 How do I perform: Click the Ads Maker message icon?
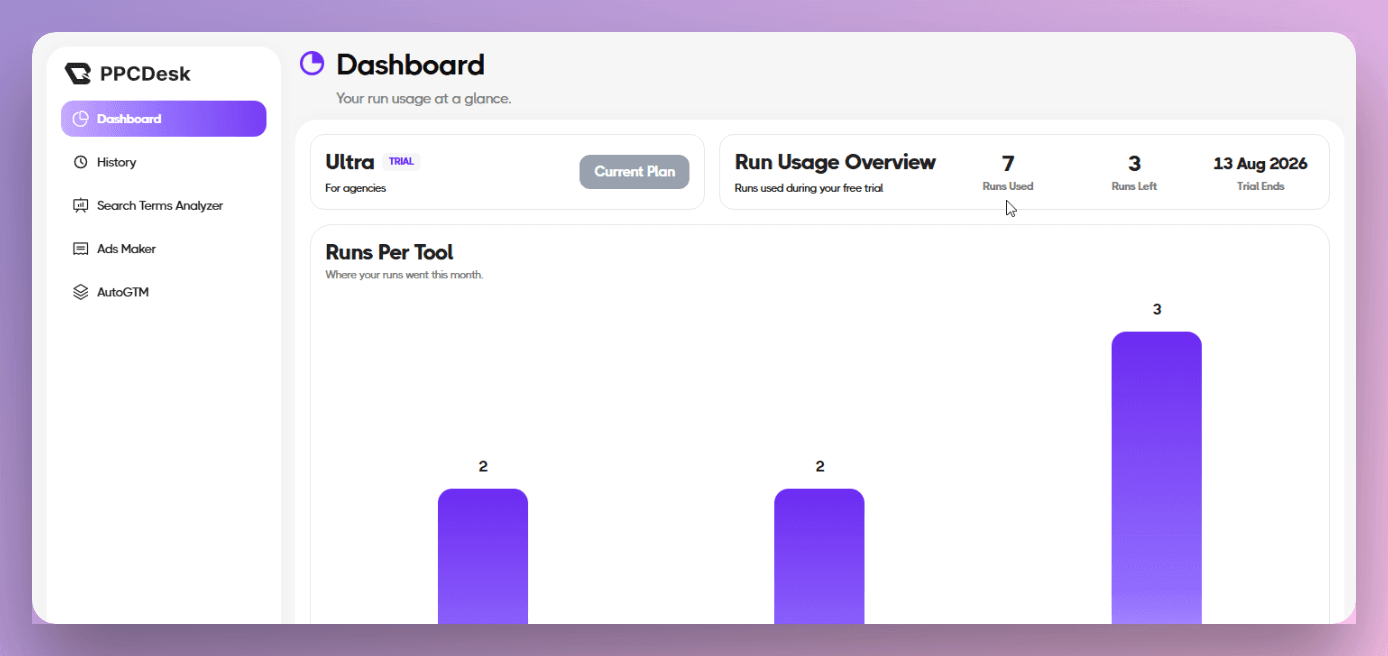tap(81, 249)
